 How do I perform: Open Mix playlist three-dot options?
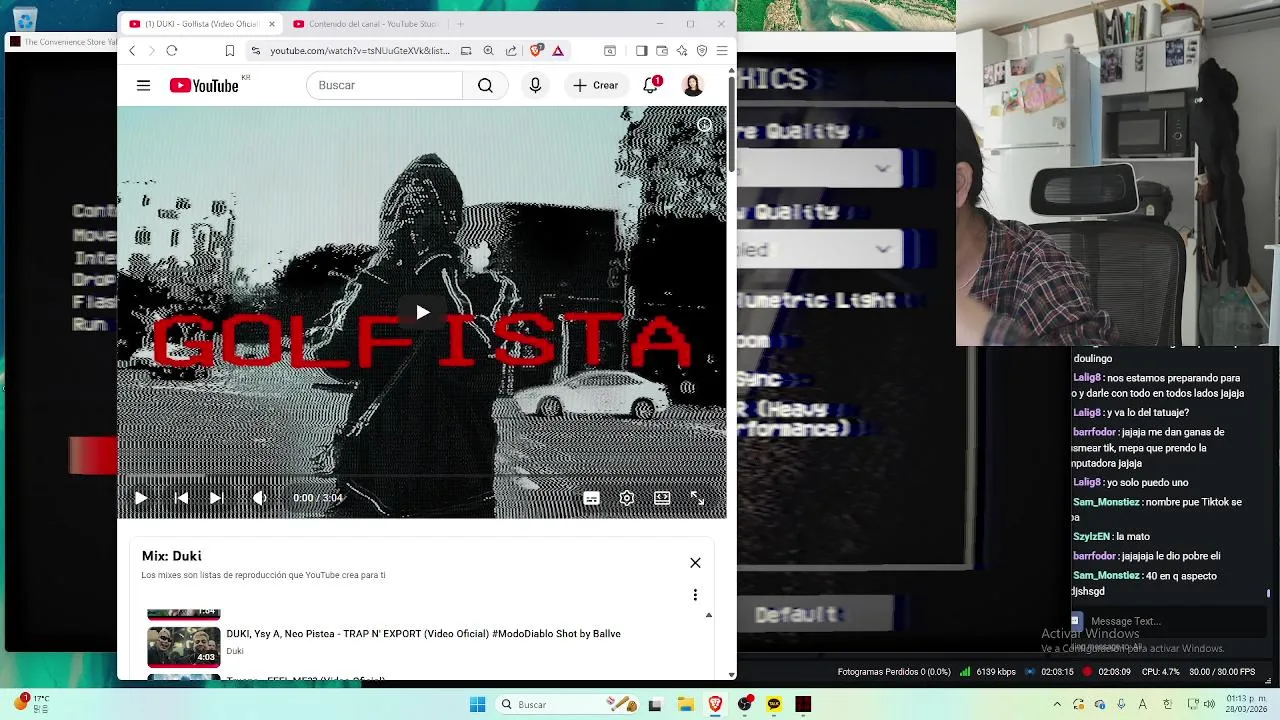tap(695, 595)
